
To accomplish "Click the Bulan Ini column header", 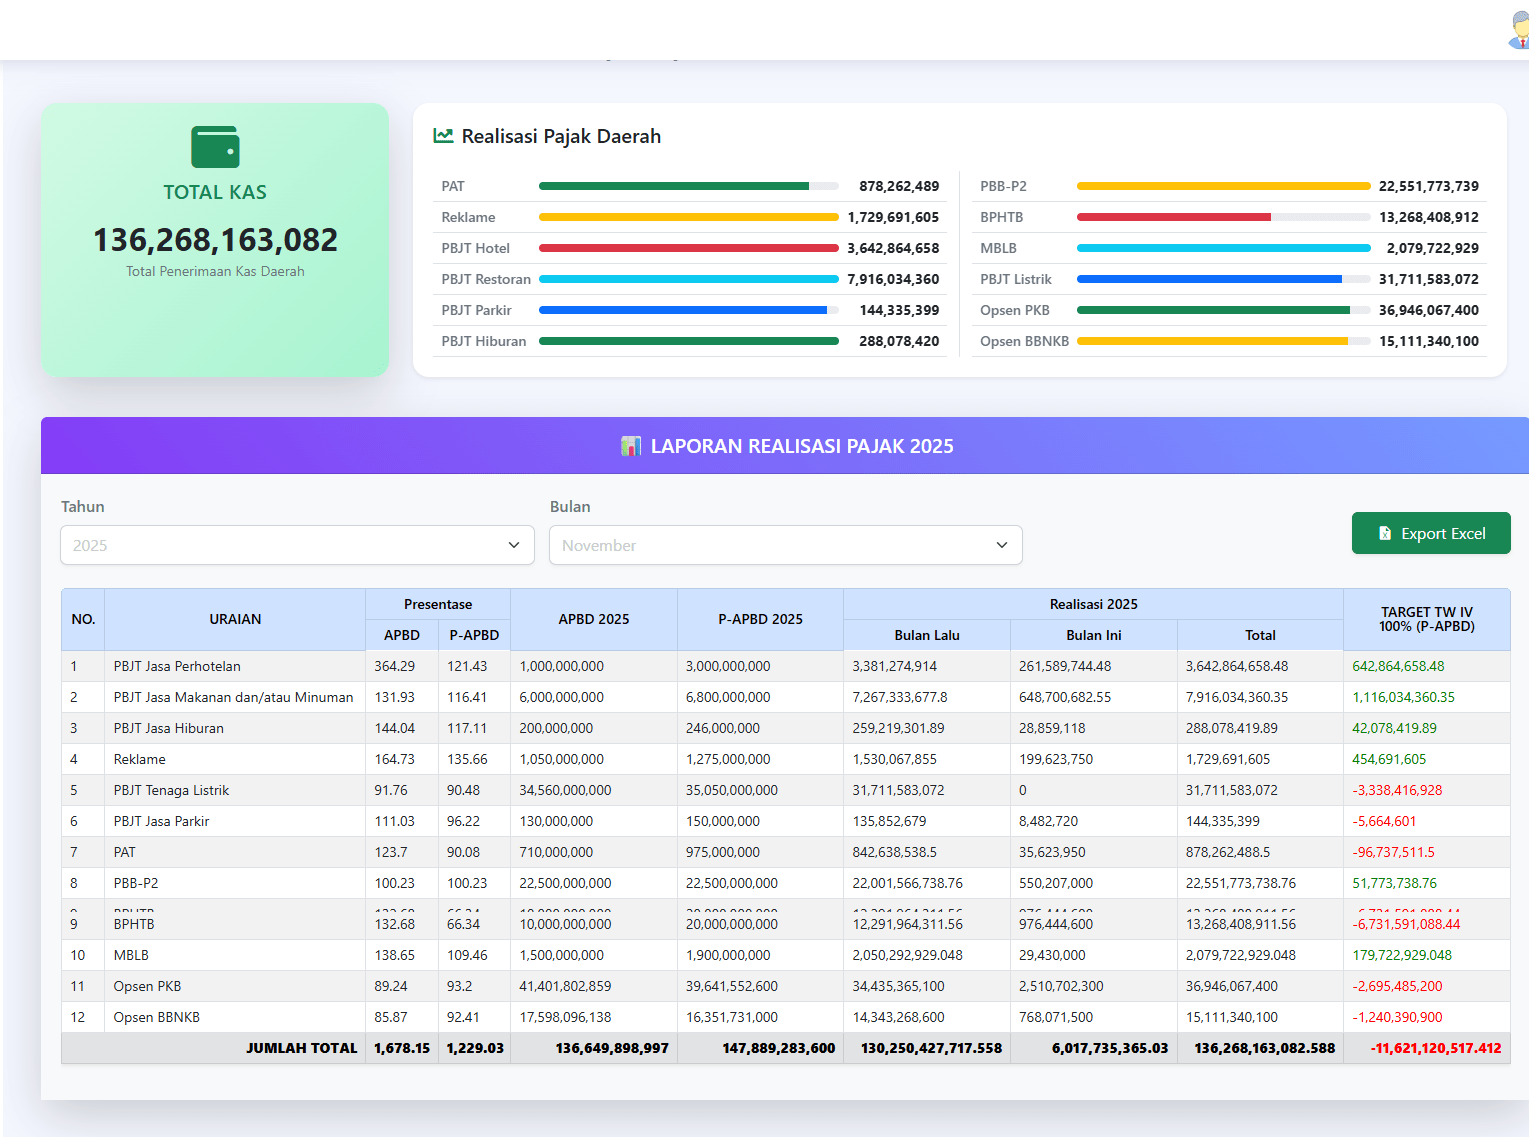I will 1093,635.
